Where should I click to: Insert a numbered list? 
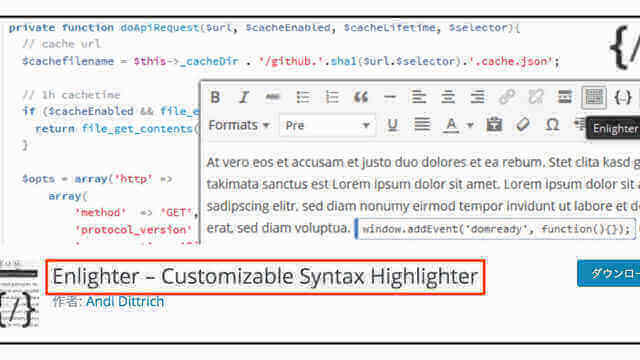(332, 97)
